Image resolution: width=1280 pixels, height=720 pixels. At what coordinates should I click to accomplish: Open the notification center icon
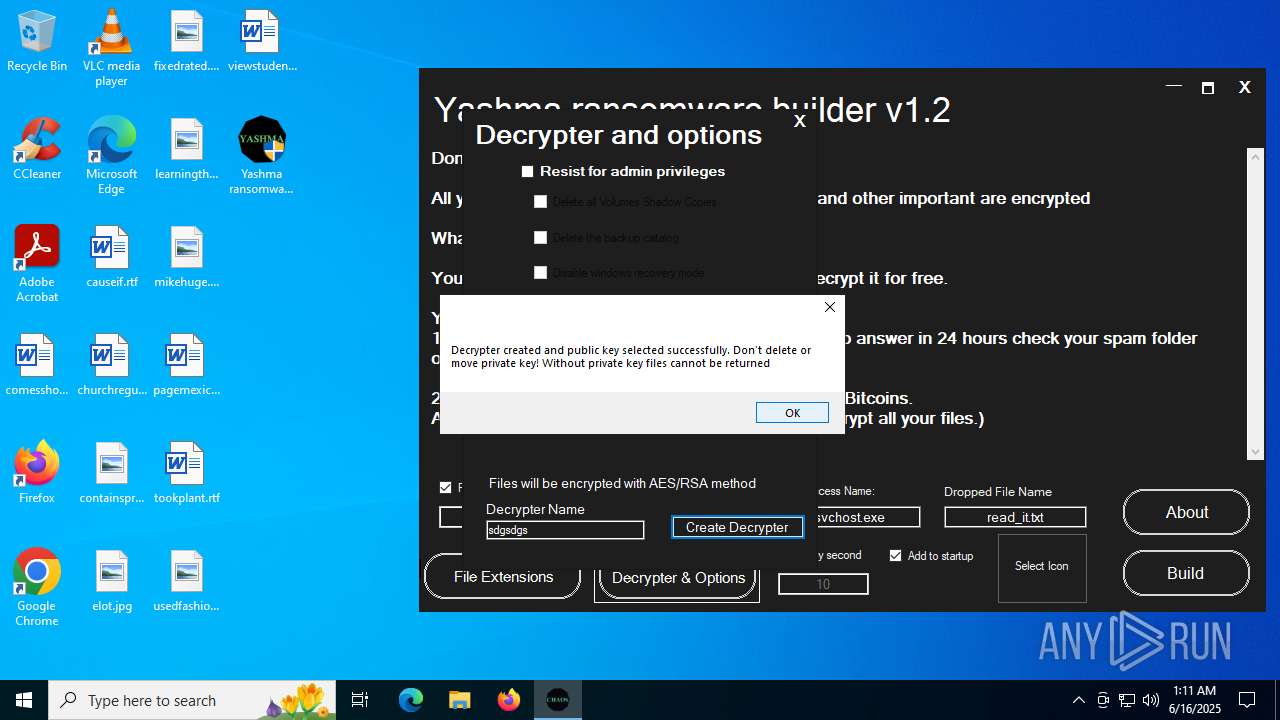pos(1247,700)
